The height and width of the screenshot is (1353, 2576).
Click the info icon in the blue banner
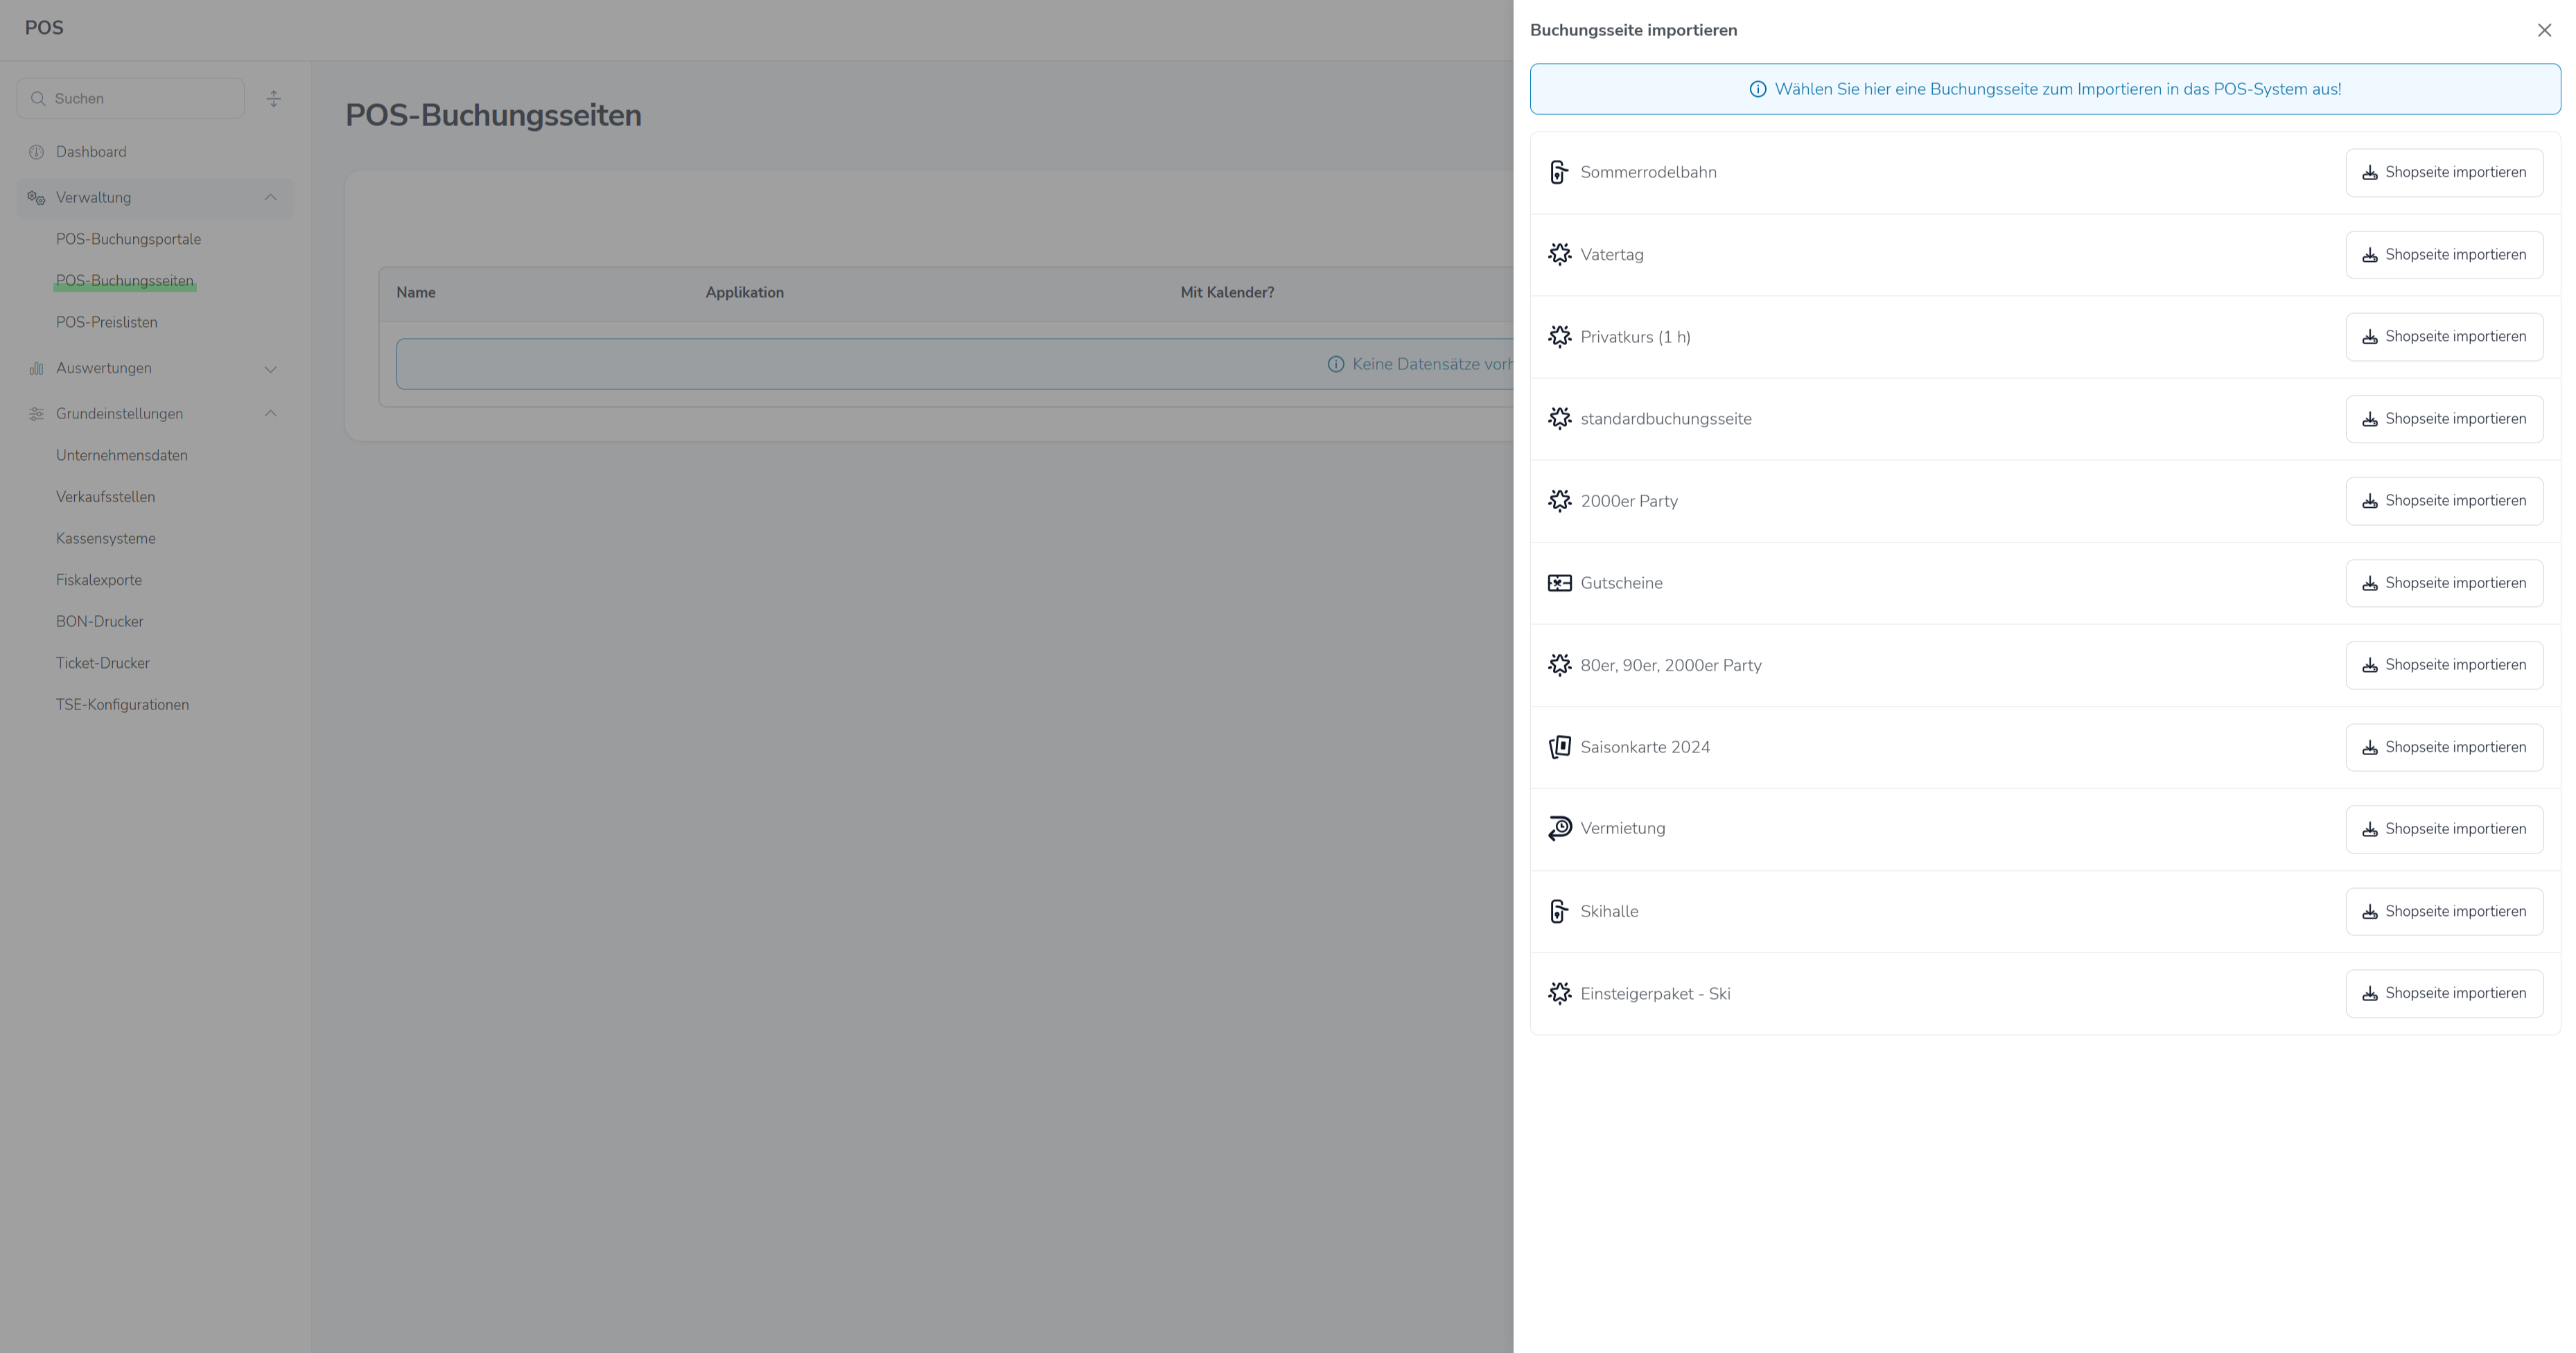coord(1757,89)
